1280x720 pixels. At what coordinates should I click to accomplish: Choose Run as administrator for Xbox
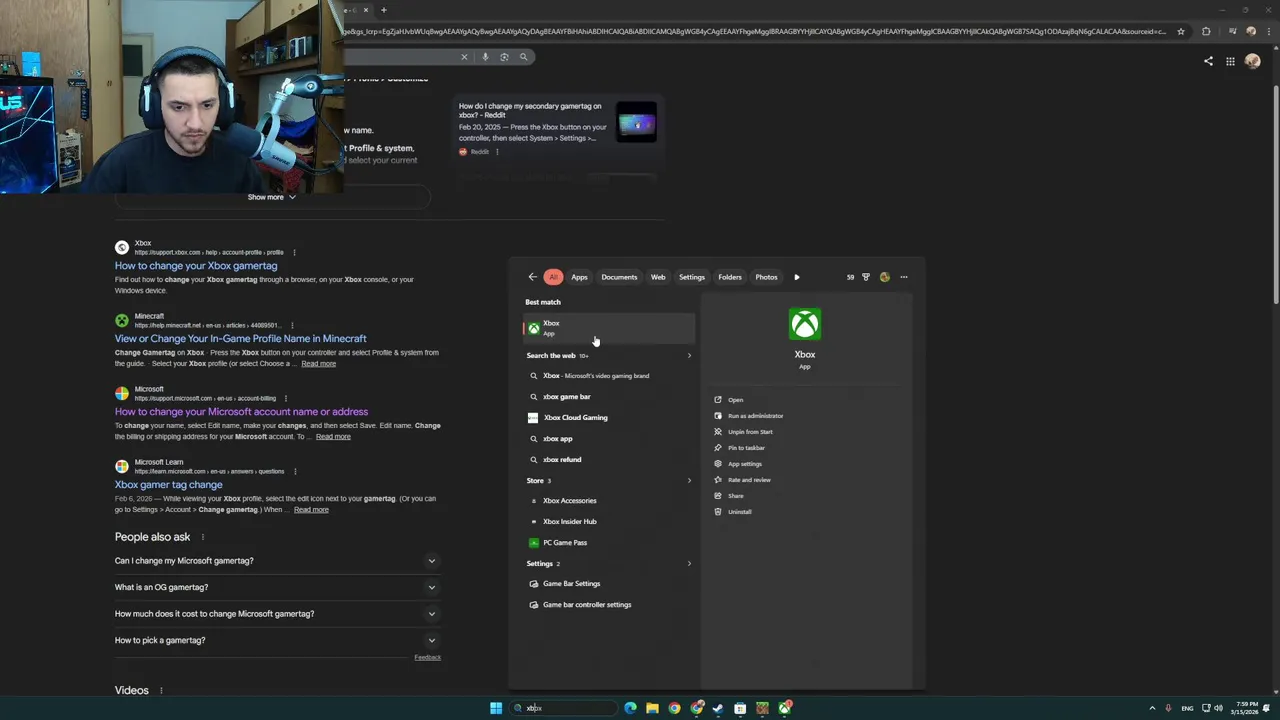coord(755,416)
